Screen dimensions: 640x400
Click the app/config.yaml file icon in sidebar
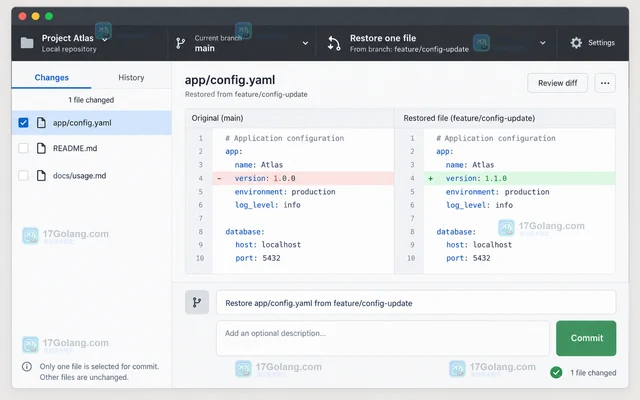[x=41, y=123]
